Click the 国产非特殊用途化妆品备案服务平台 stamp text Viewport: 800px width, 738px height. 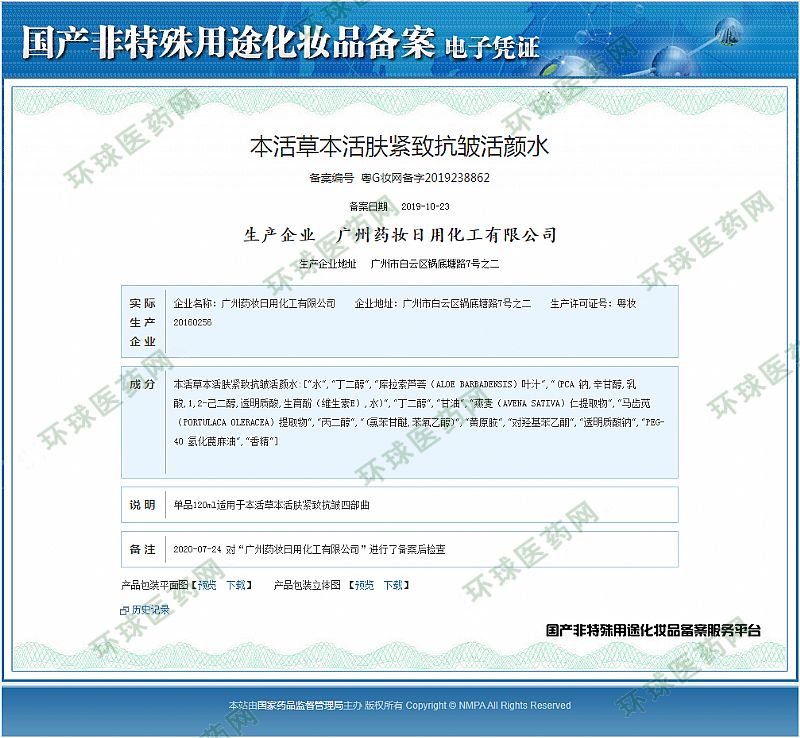[x=653, y=631]
